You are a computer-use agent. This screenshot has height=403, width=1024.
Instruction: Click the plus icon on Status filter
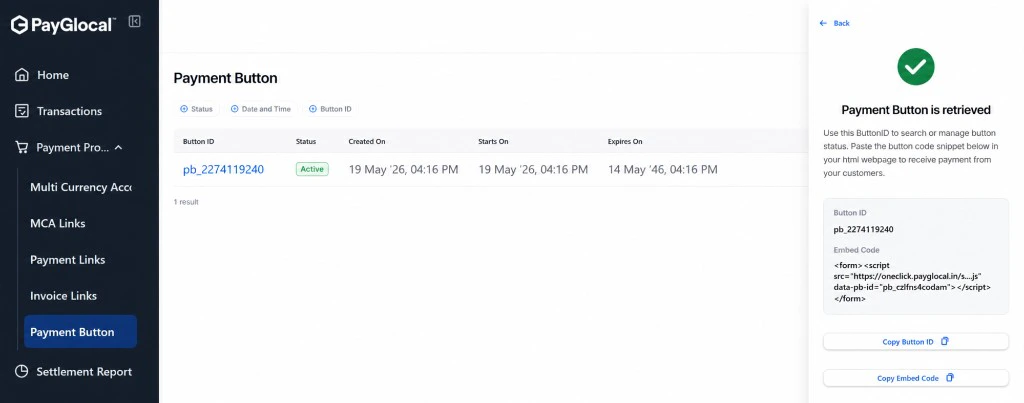tap(184, 109)
